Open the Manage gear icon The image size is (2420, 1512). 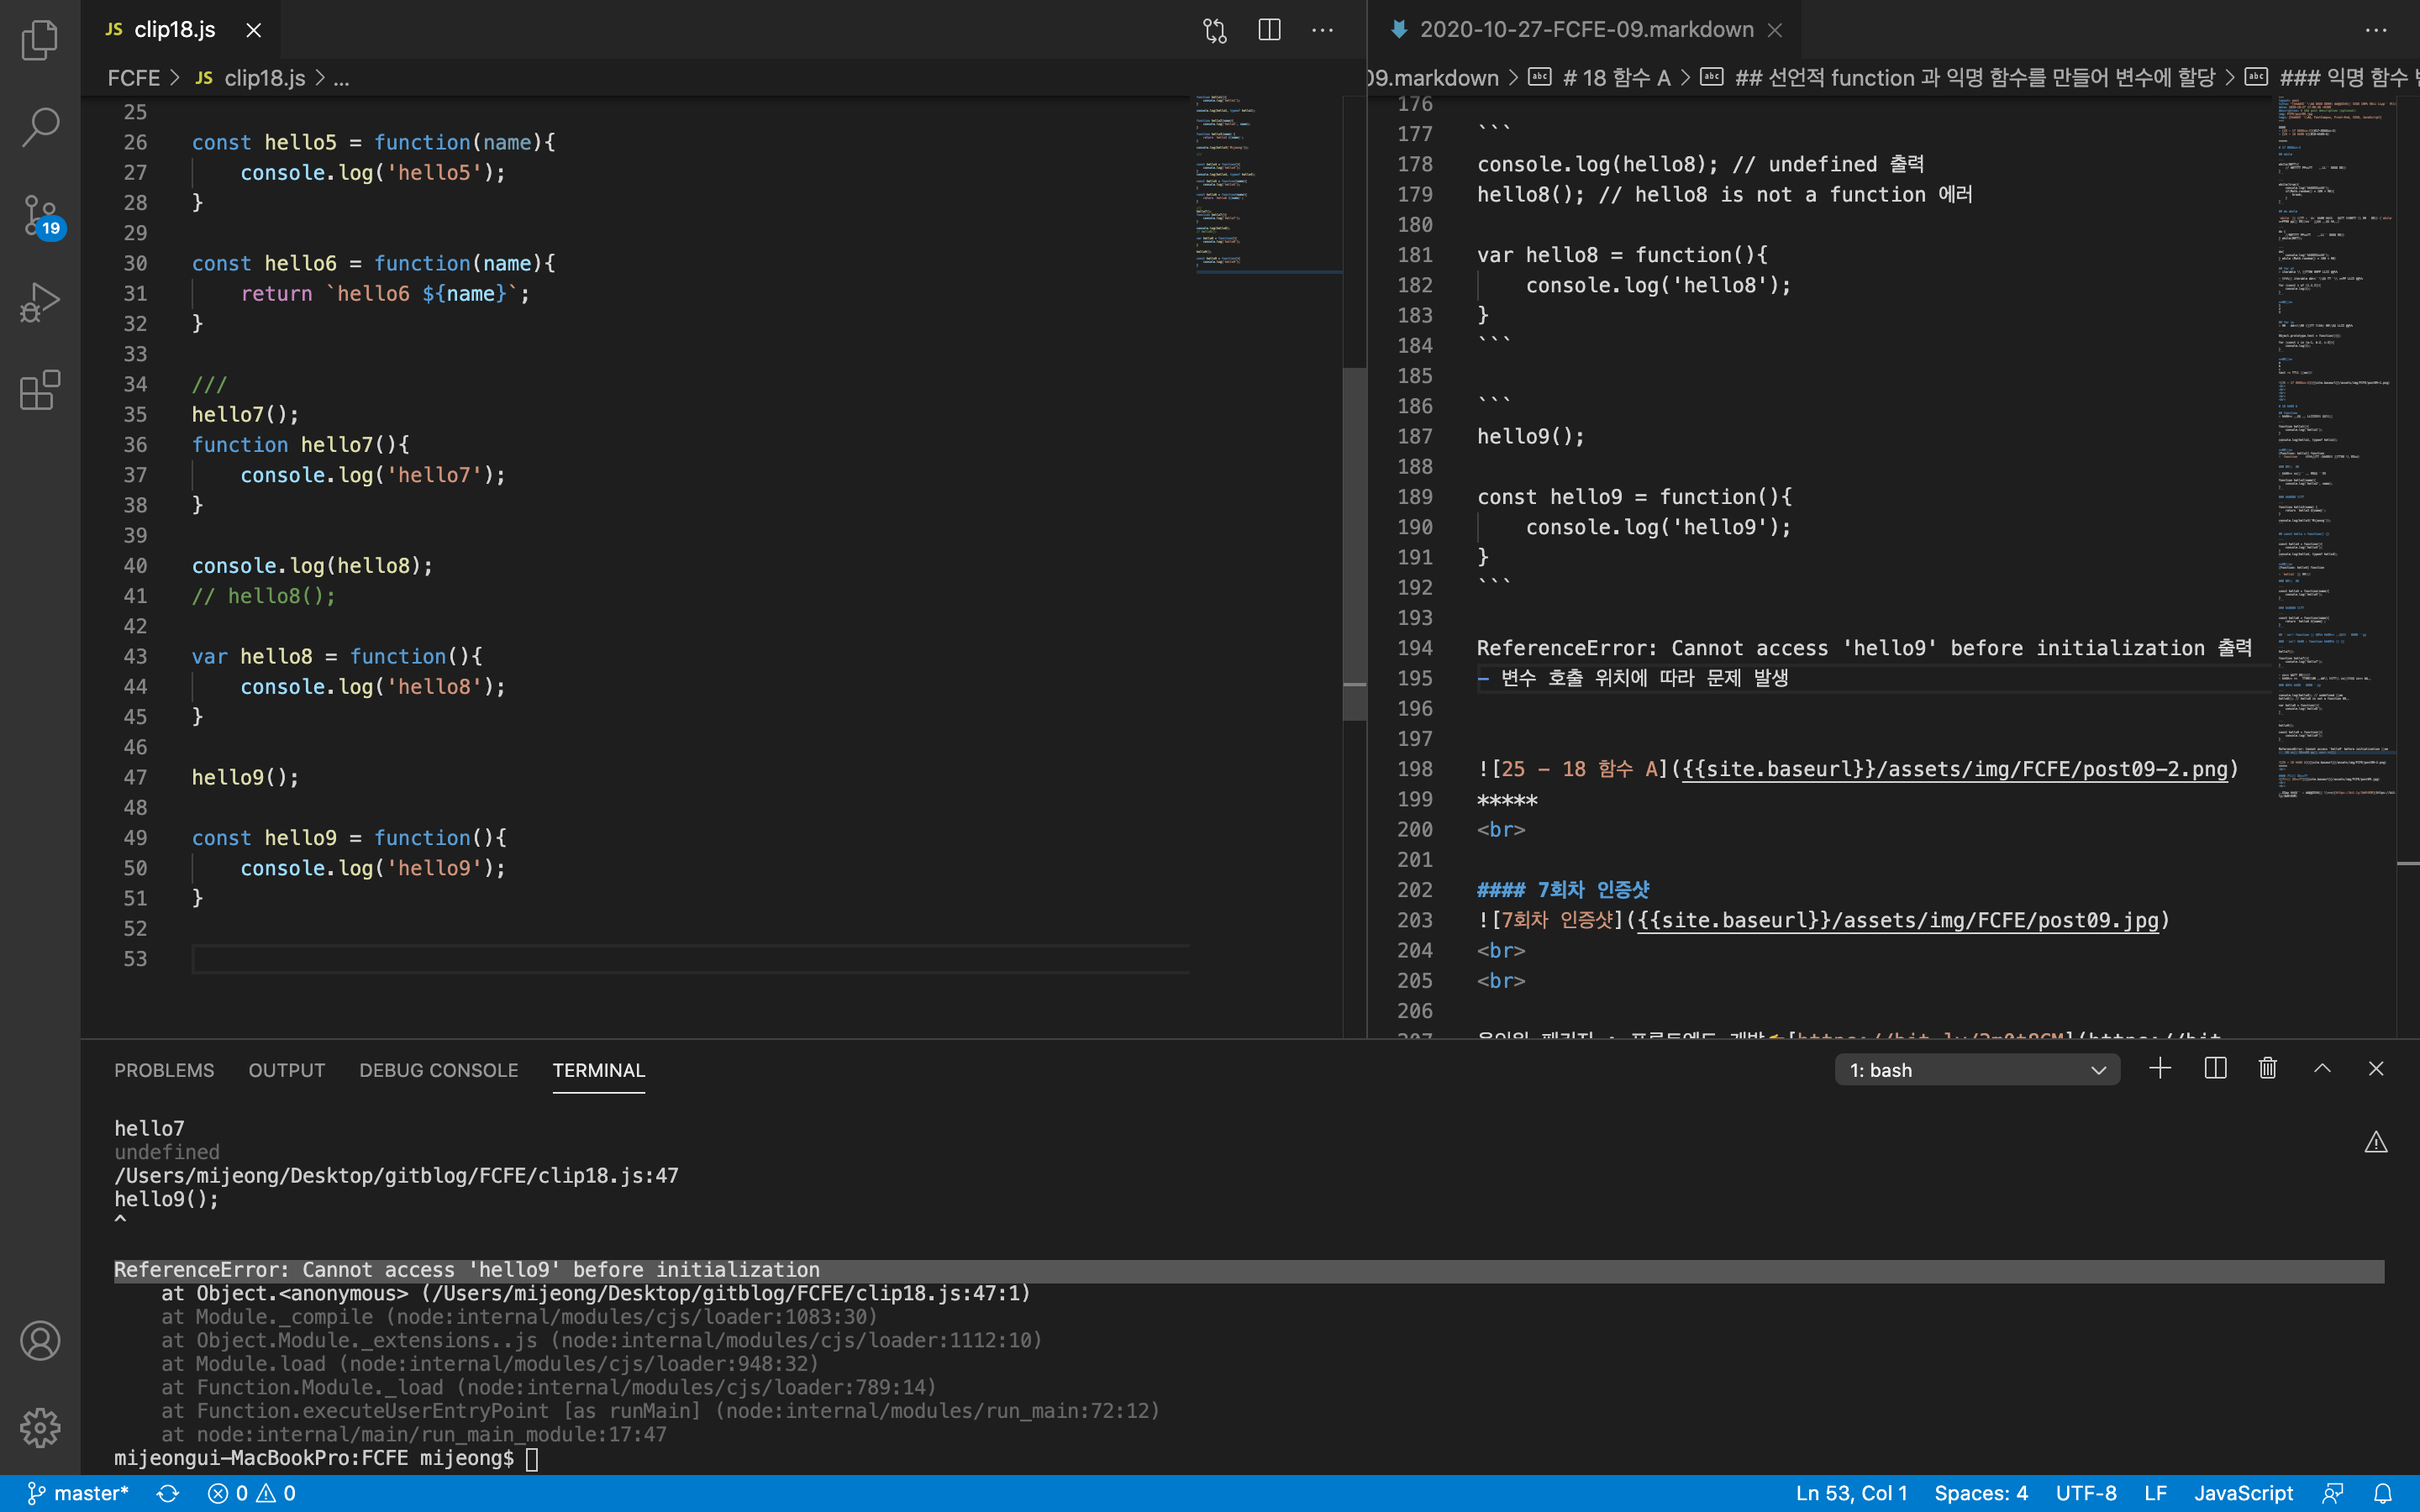[40, 1428]
